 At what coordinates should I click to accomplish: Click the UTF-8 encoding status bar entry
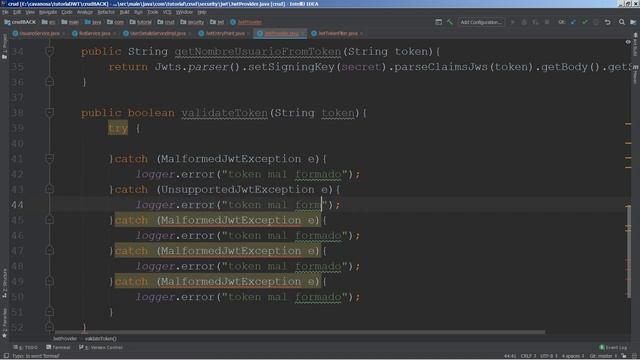[549, 356]
